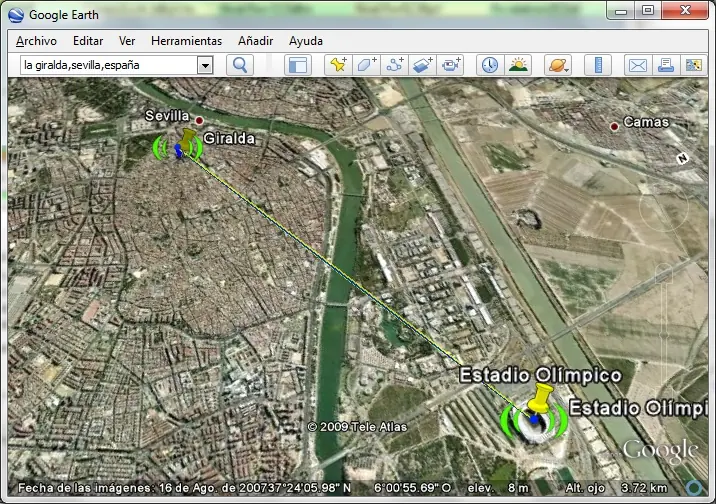Click the Camas city marker dot

click(x=614, y=126)
